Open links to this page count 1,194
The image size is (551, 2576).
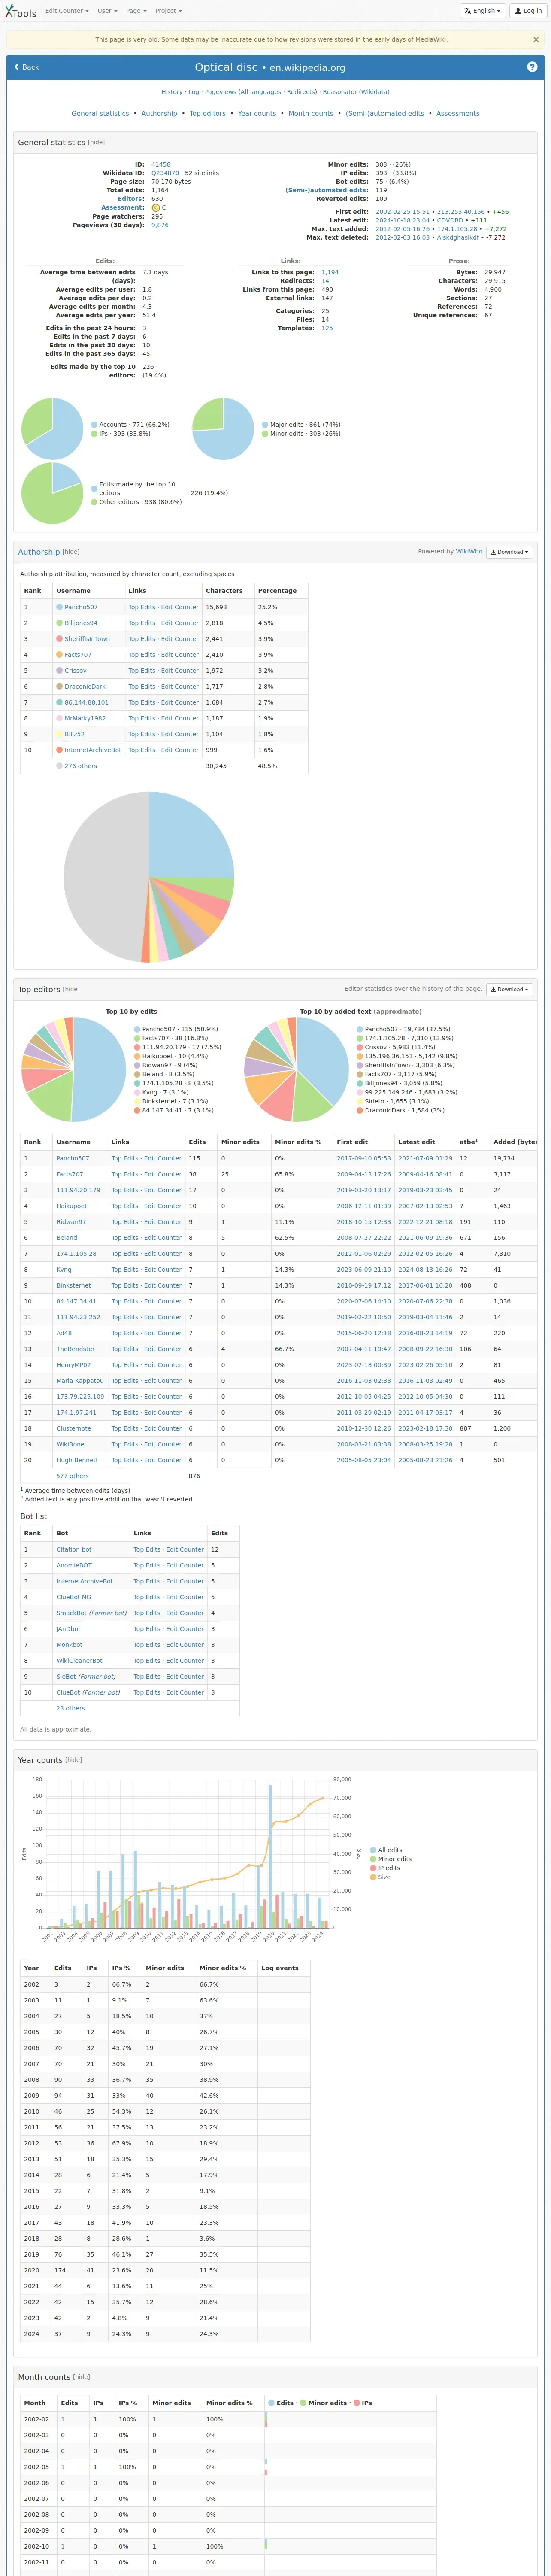pos(330,273)
